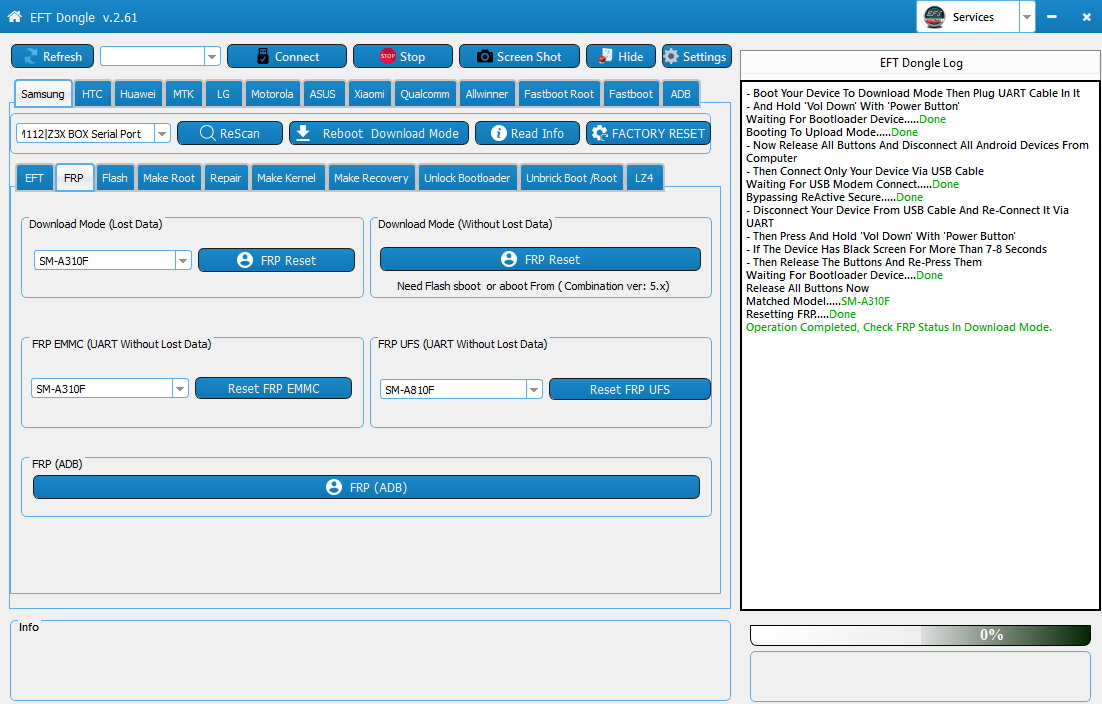Click 'Operation Completed, Check FRP Status' log line
Screen dimensions: 1102x704
tap(898, 327)
